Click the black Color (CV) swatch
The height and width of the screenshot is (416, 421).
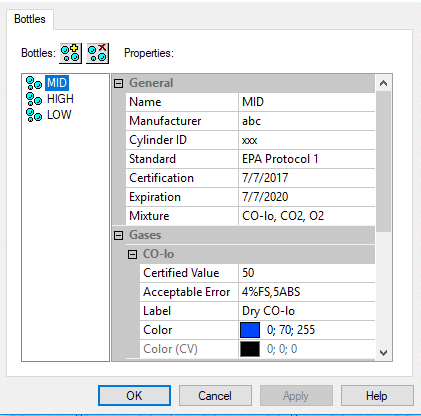tap(250, 349)
